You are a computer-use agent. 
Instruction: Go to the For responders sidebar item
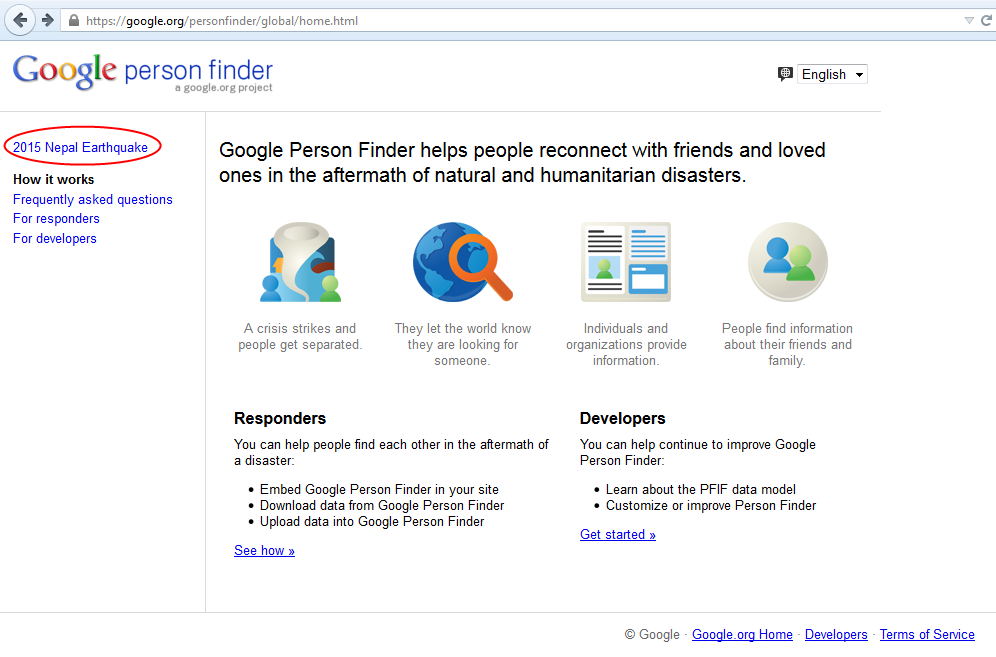coord(57,219)
